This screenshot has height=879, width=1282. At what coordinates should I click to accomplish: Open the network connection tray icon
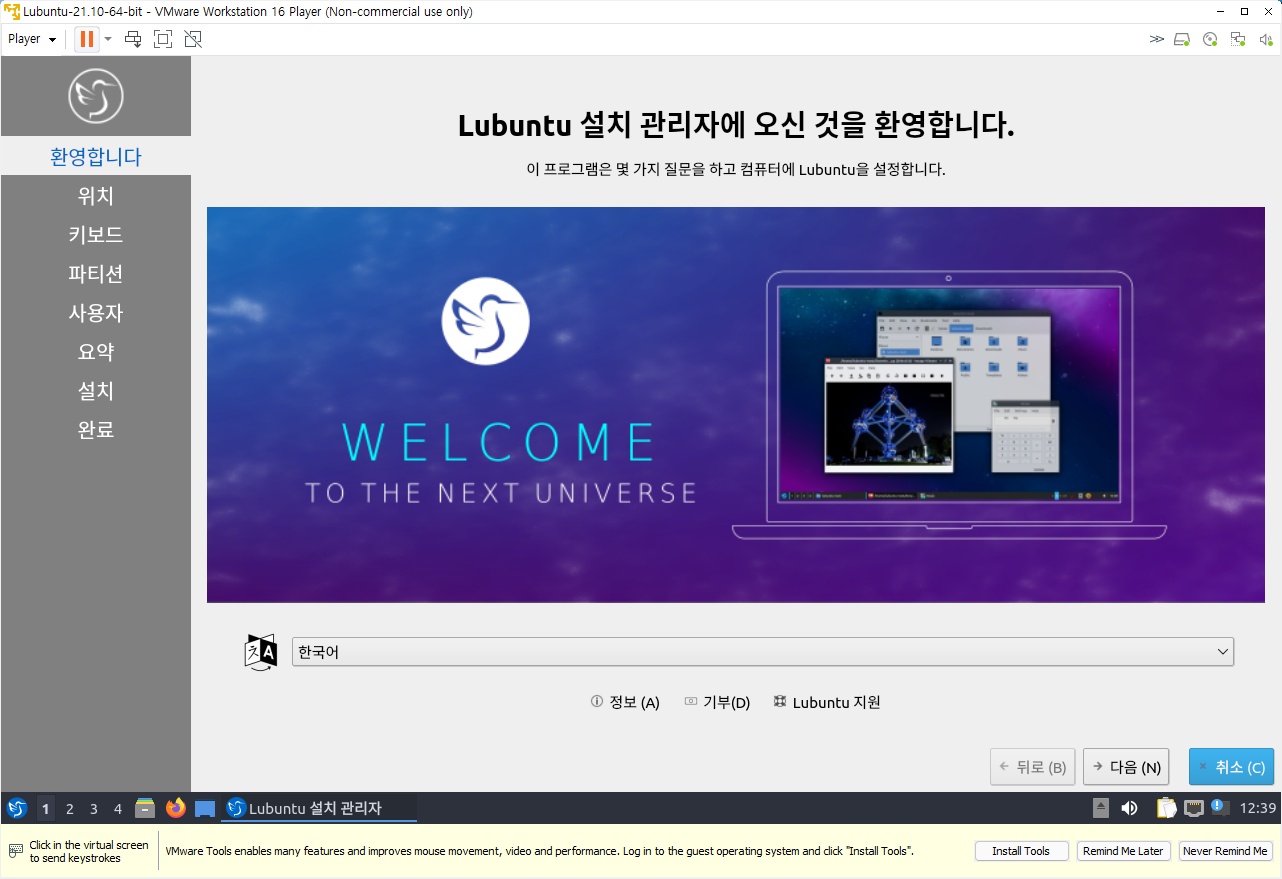point(1194,808)
